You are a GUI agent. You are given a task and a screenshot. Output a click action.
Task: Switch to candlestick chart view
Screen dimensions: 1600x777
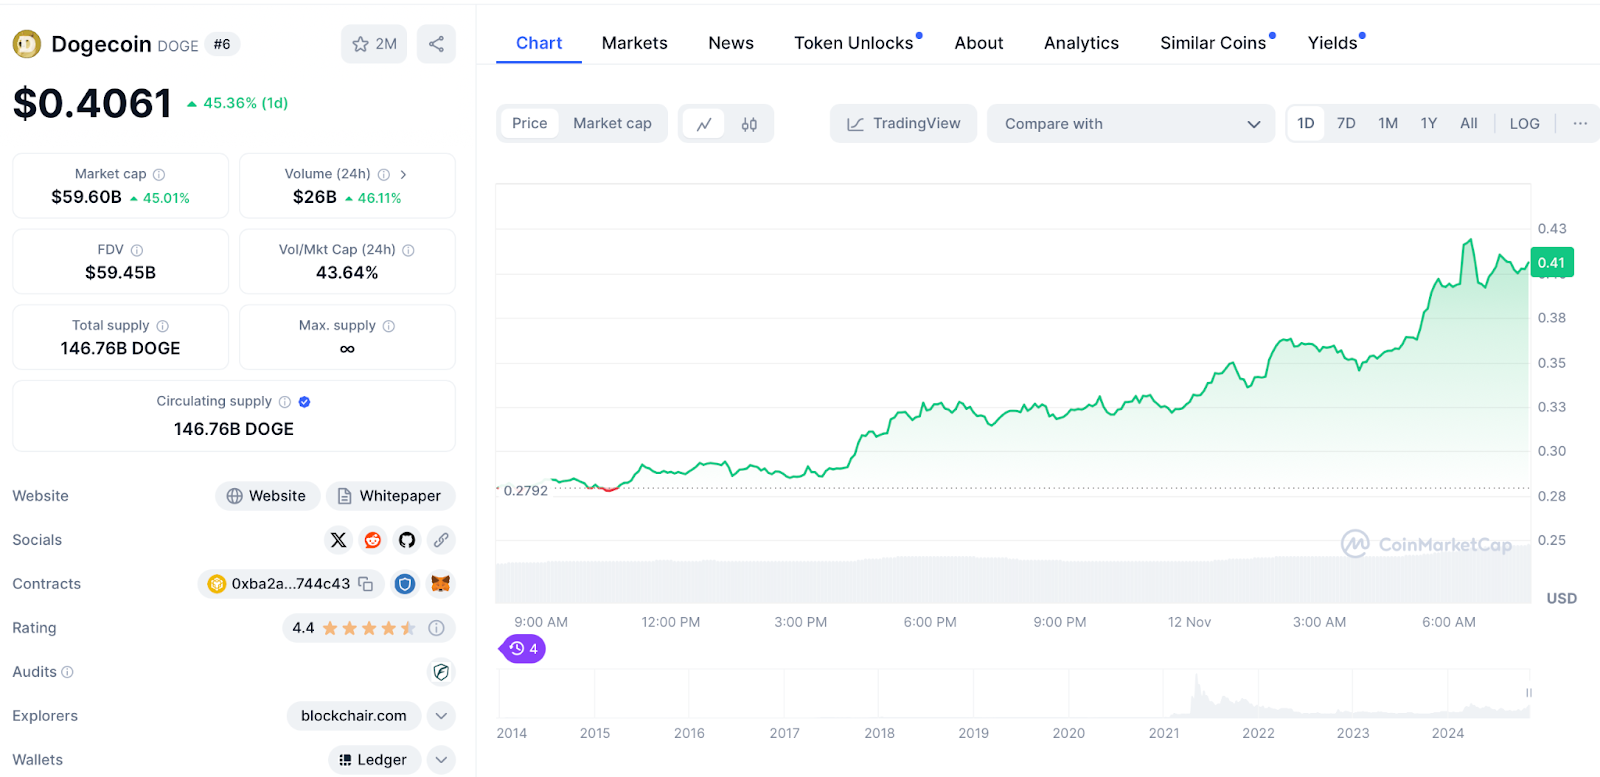[749, 124]
